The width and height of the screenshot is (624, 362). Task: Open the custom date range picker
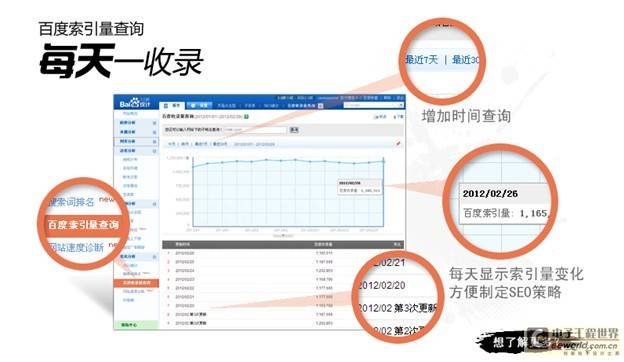(x=254, y=144)
